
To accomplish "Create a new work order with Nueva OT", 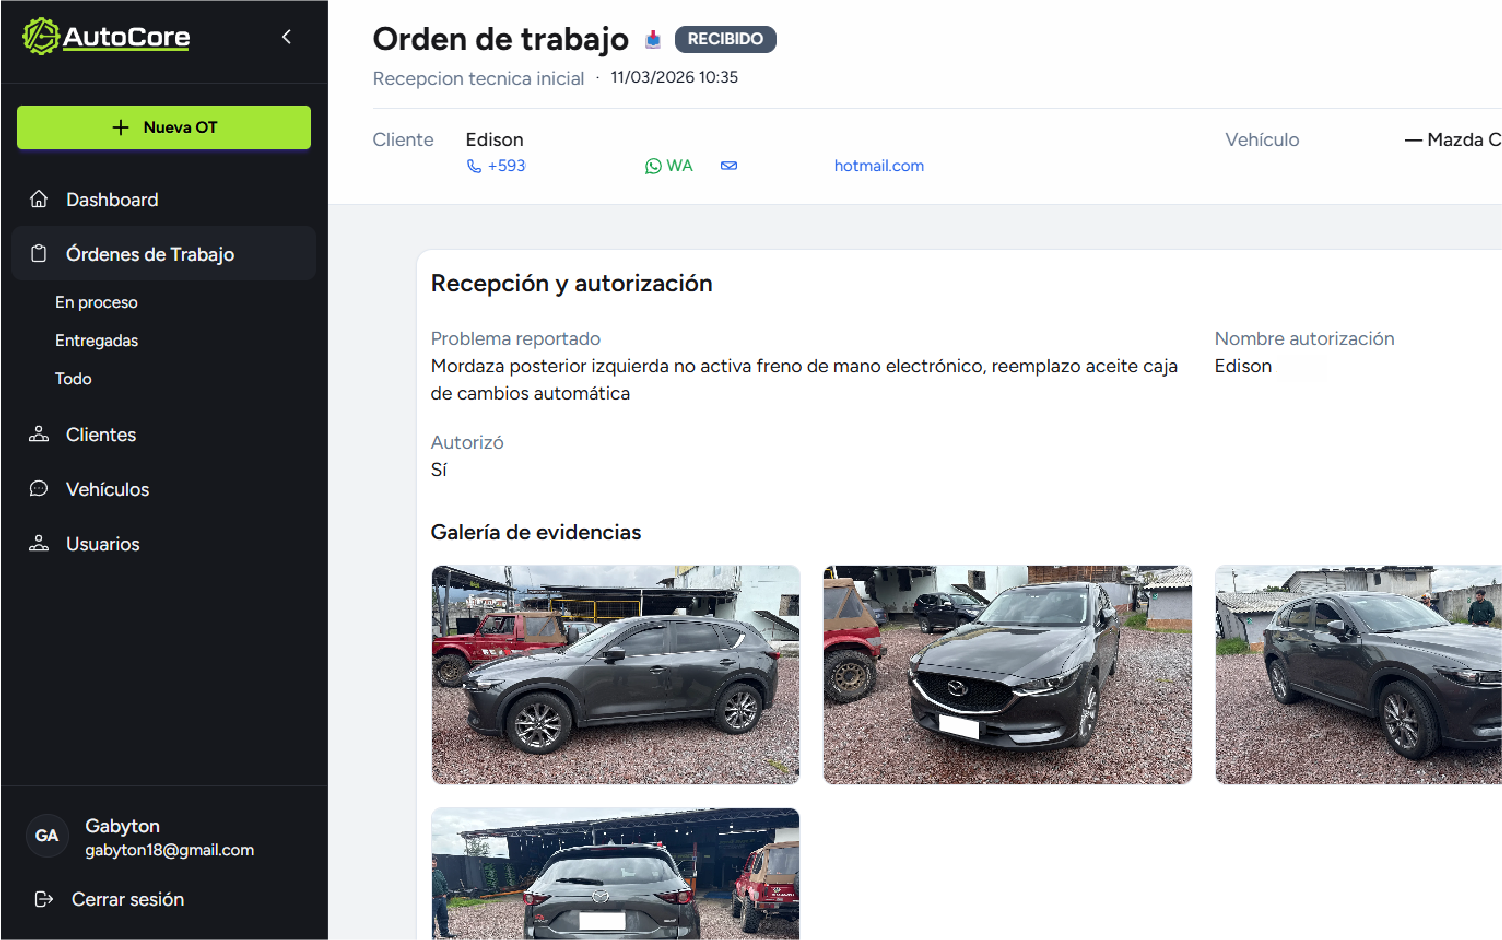I will click(x=164, y=127).
